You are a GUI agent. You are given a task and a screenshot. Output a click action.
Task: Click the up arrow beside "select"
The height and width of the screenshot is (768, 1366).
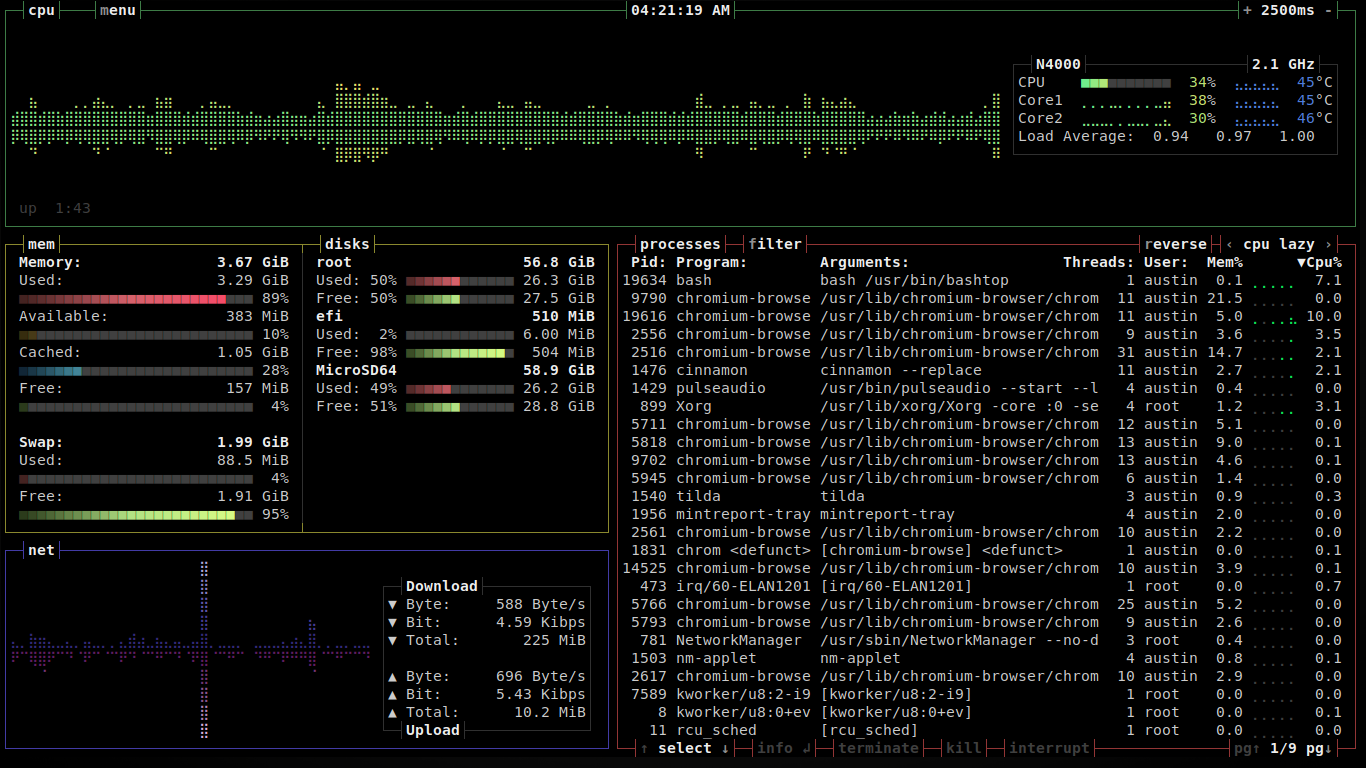click(645, 748)
